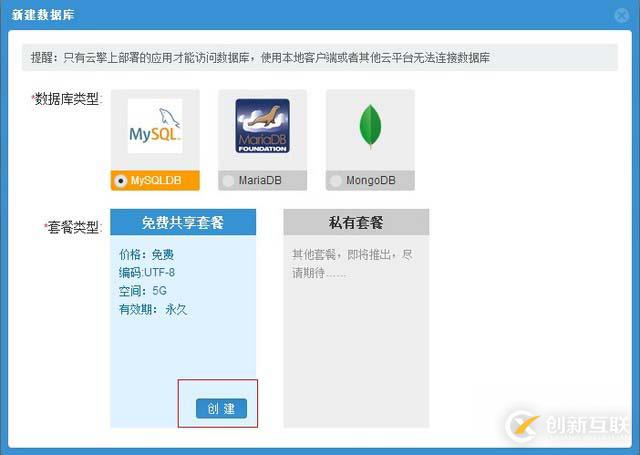Click the MySQL dolphin logo
Image resolution: width=640 pixels, height=455 pixels.
click(155, 126)
